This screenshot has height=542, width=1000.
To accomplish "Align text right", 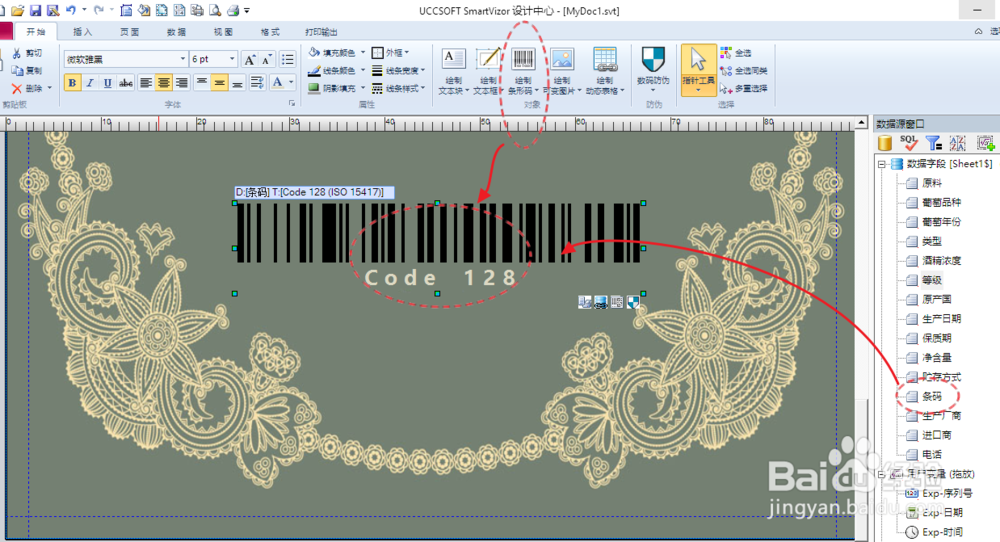I will pos(182,82).
